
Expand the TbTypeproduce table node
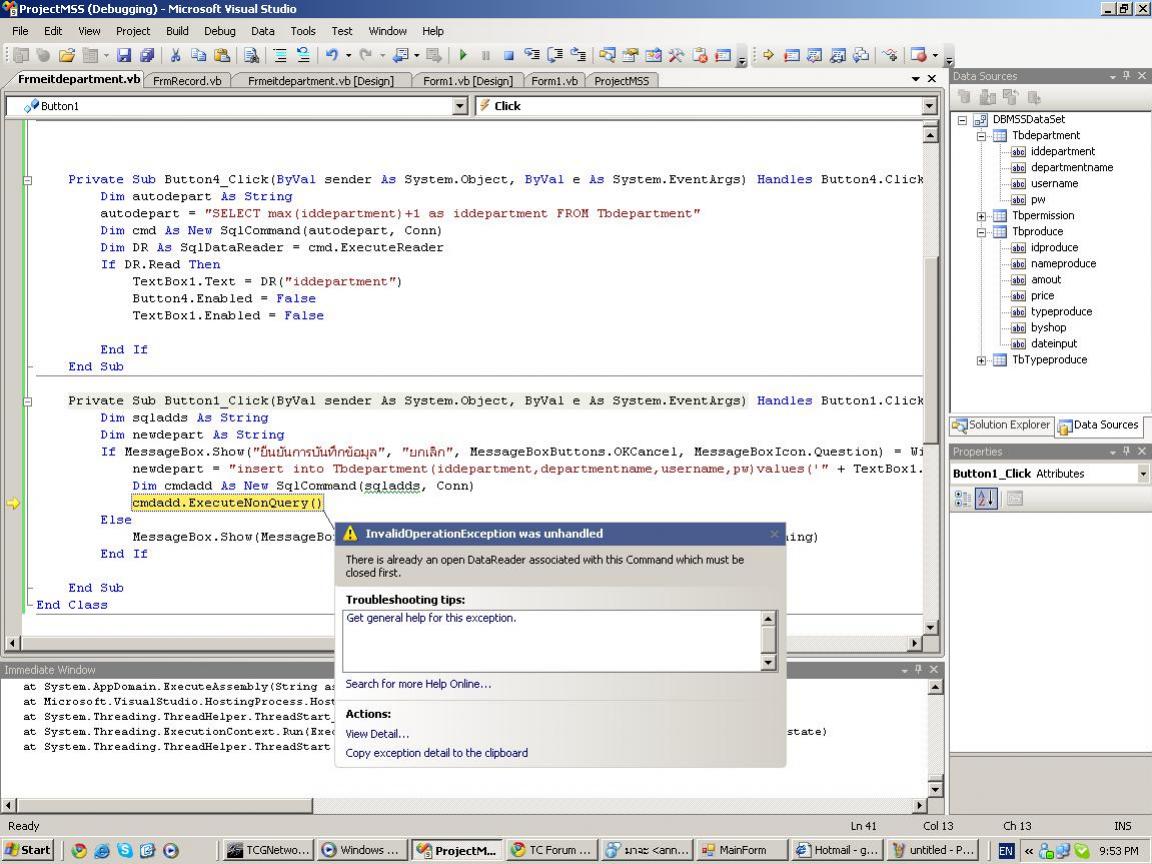[981, 360]
